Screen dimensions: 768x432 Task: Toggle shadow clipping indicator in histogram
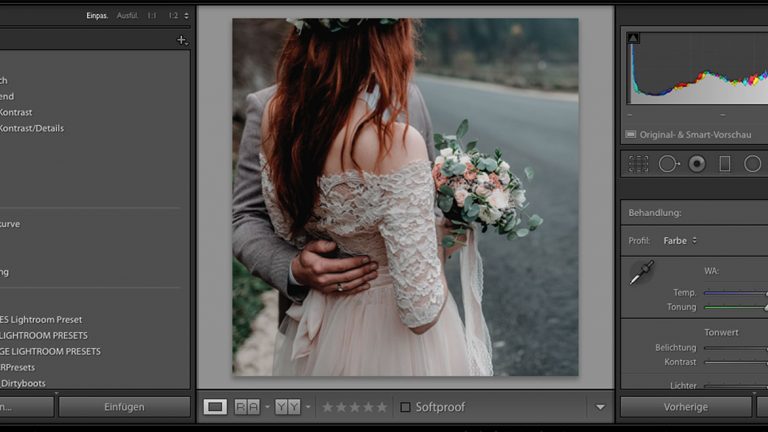pos(632,38)
